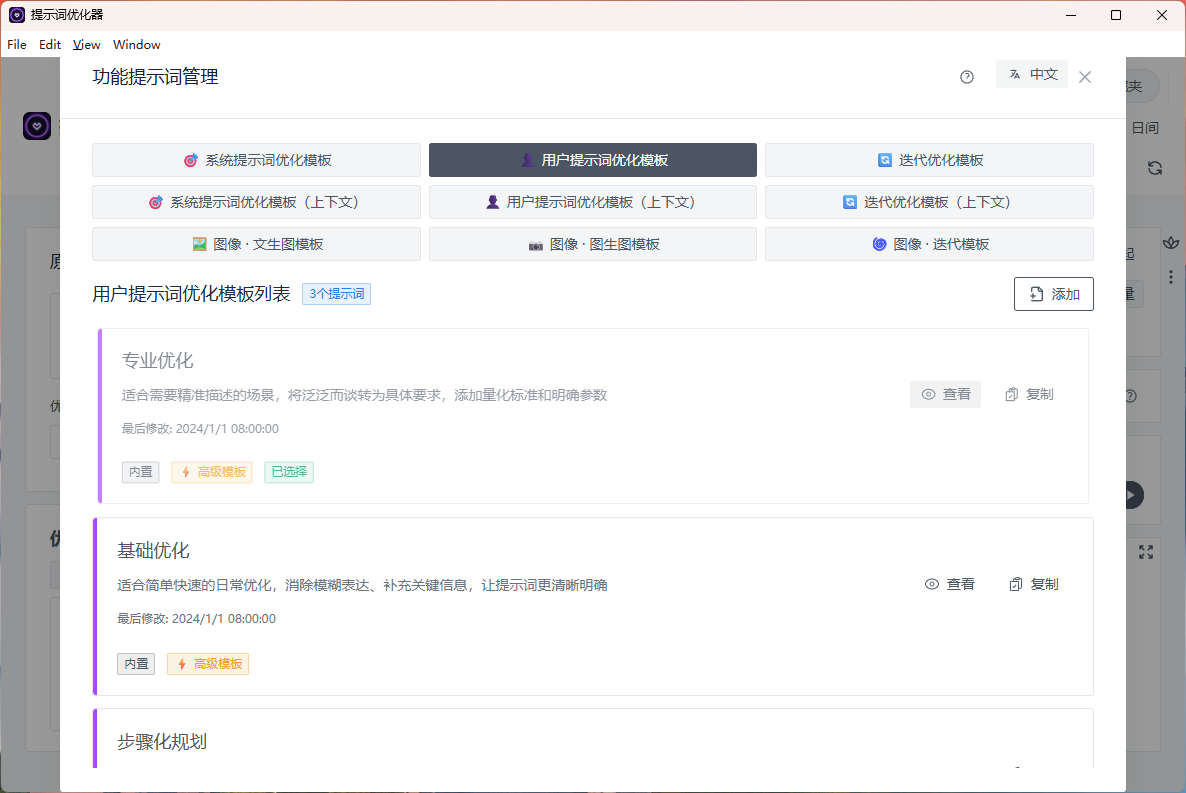Click the fullscreen expand icon in background
1186x793 pixels.
click(x=1146, y=552)
